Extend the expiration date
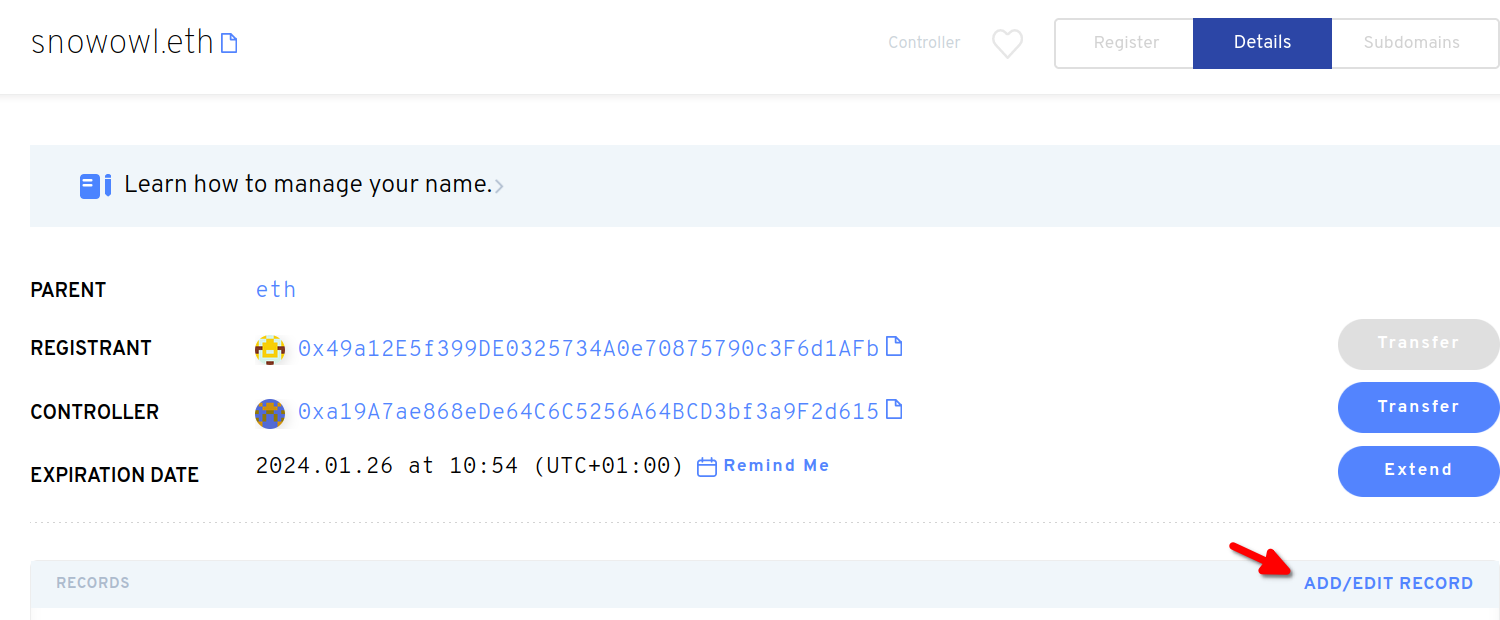The height and width of the screenshot is (620, 1500). (1418, 470)
